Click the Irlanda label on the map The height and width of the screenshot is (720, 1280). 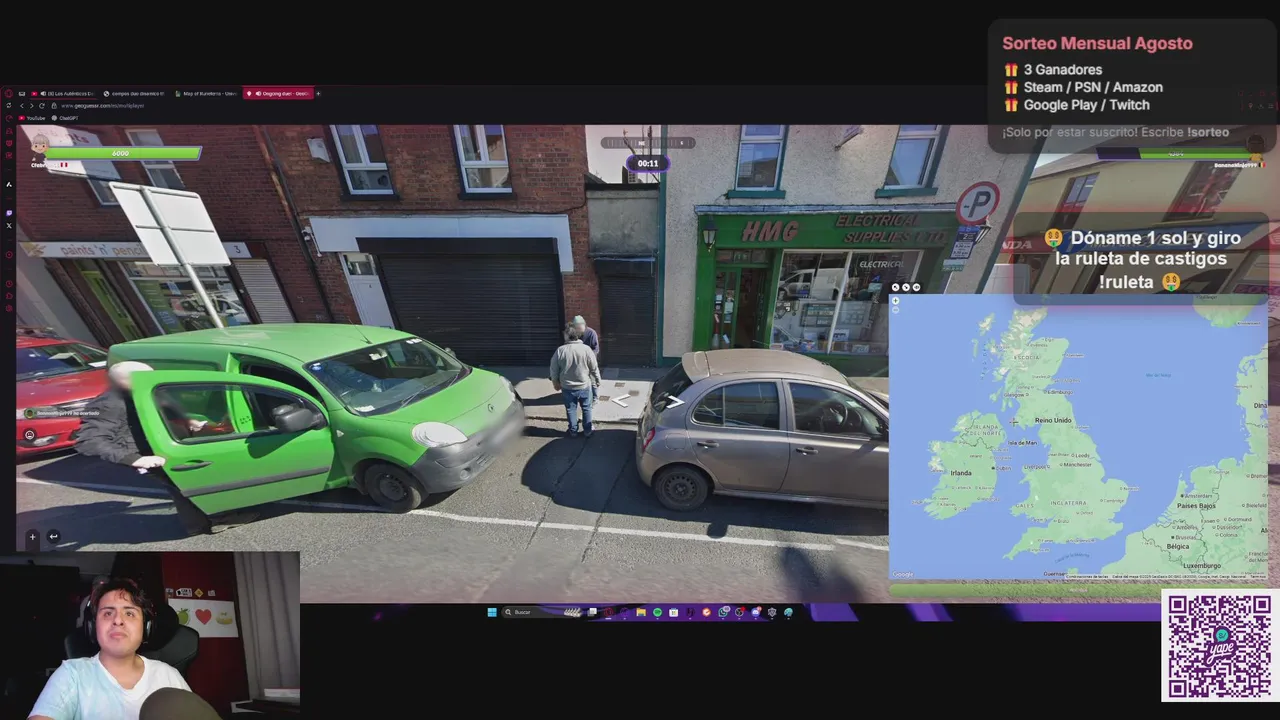pyautogui.click(x=961, y=473)
